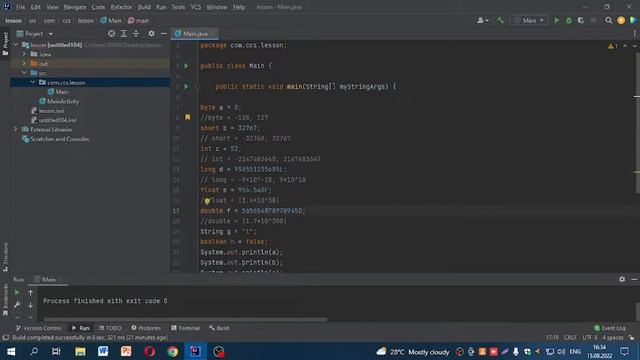Click the bookmark icon in the gutter
This screenshot has width=640, height=360.
pyautogui.click(x=188, y=118)
